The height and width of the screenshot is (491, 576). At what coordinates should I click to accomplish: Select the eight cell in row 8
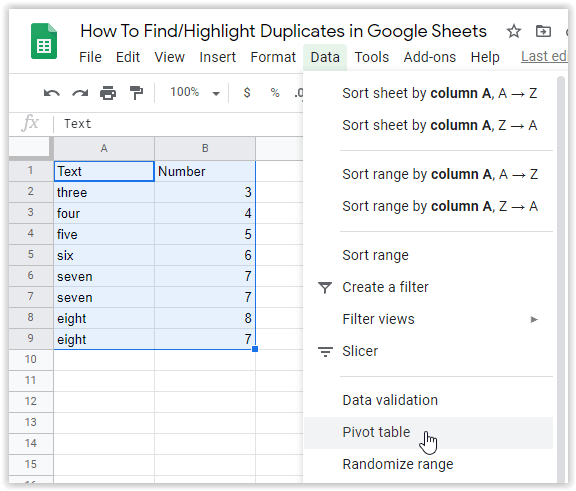tap(104, 318)
